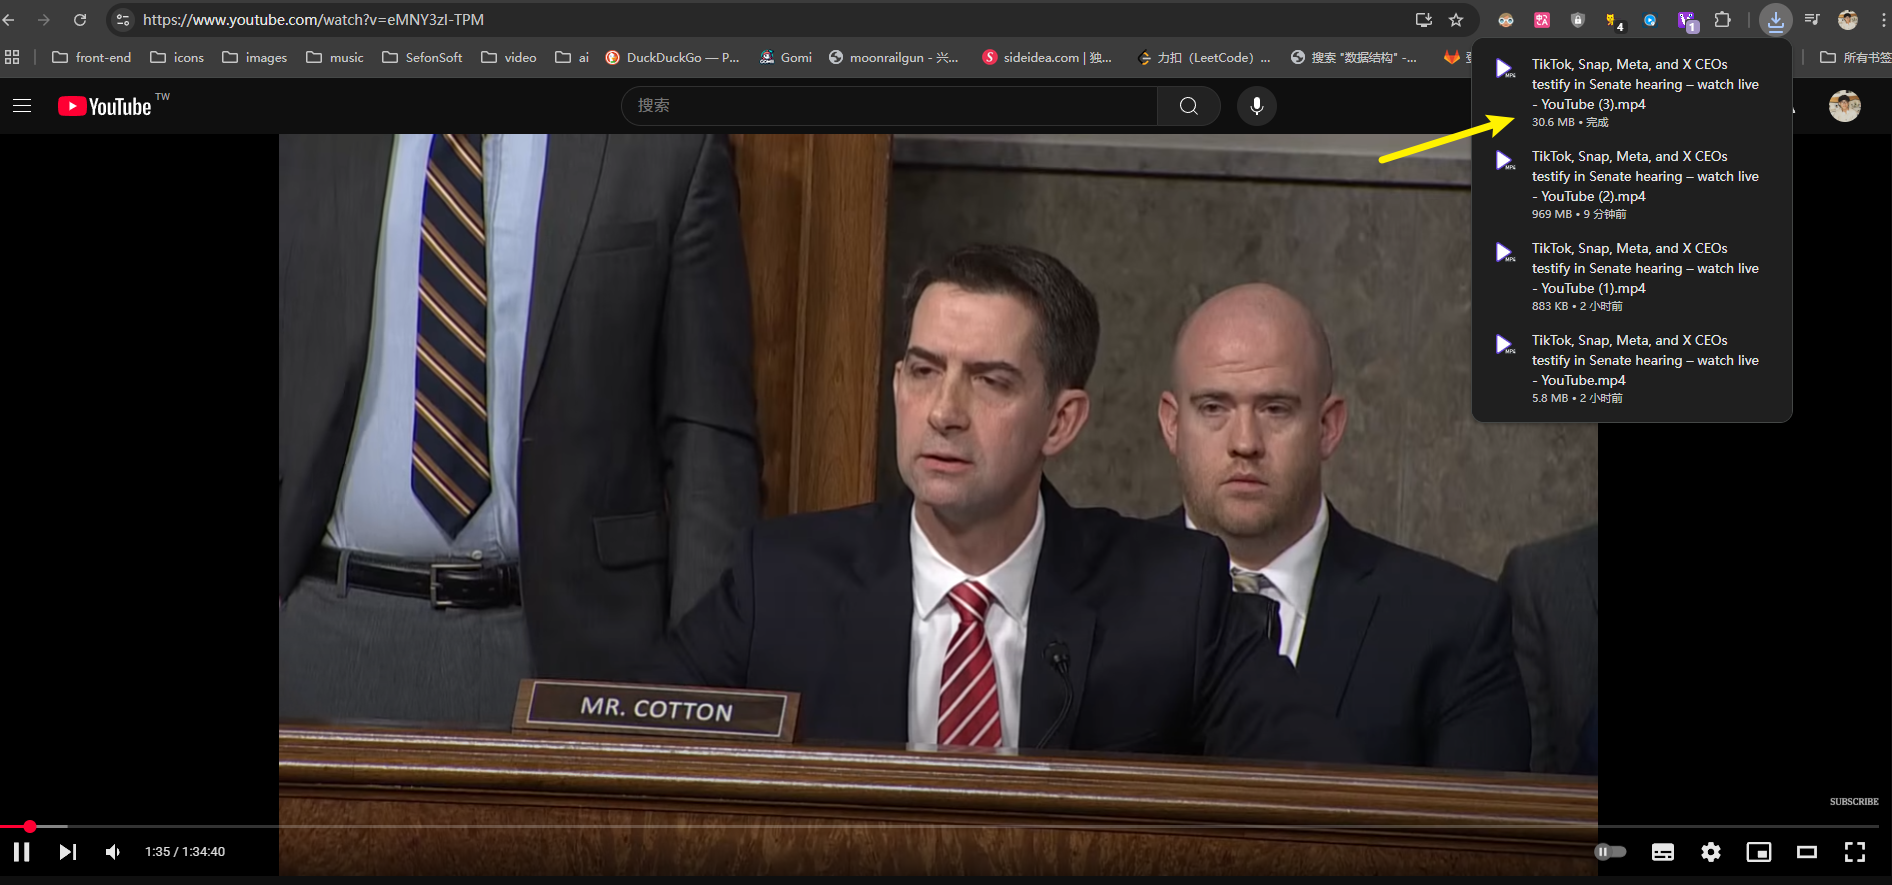
Task: Pause the video playback
Action: tap(21, 852)
